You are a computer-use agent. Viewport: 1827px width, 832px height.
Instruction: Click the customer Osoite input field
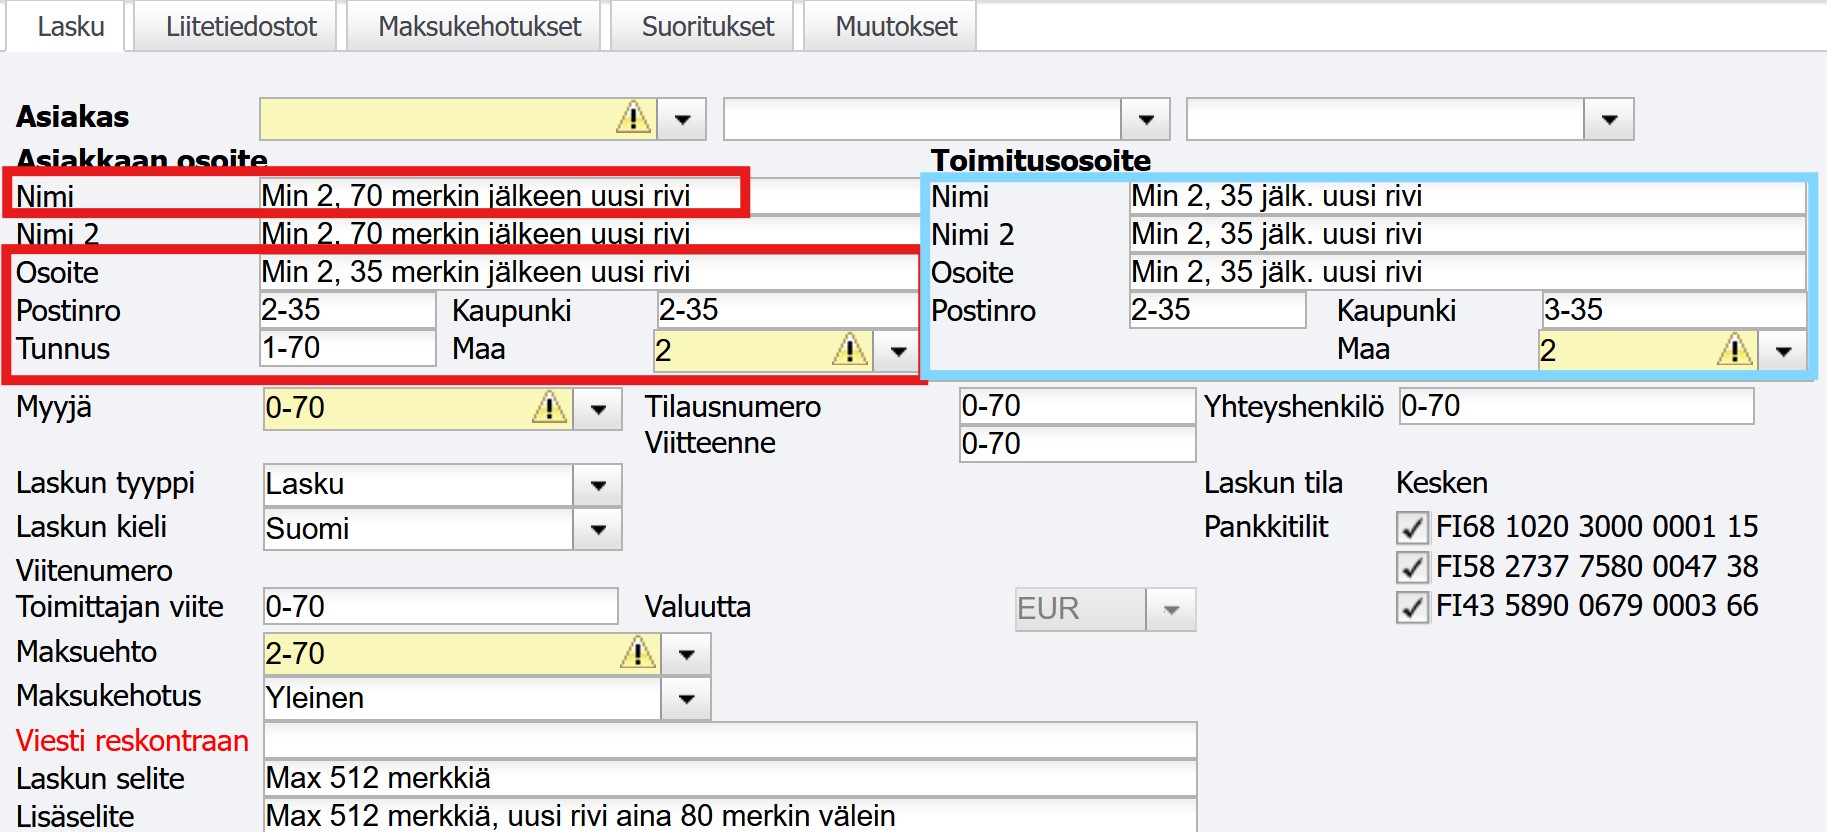tap(589, 272)
